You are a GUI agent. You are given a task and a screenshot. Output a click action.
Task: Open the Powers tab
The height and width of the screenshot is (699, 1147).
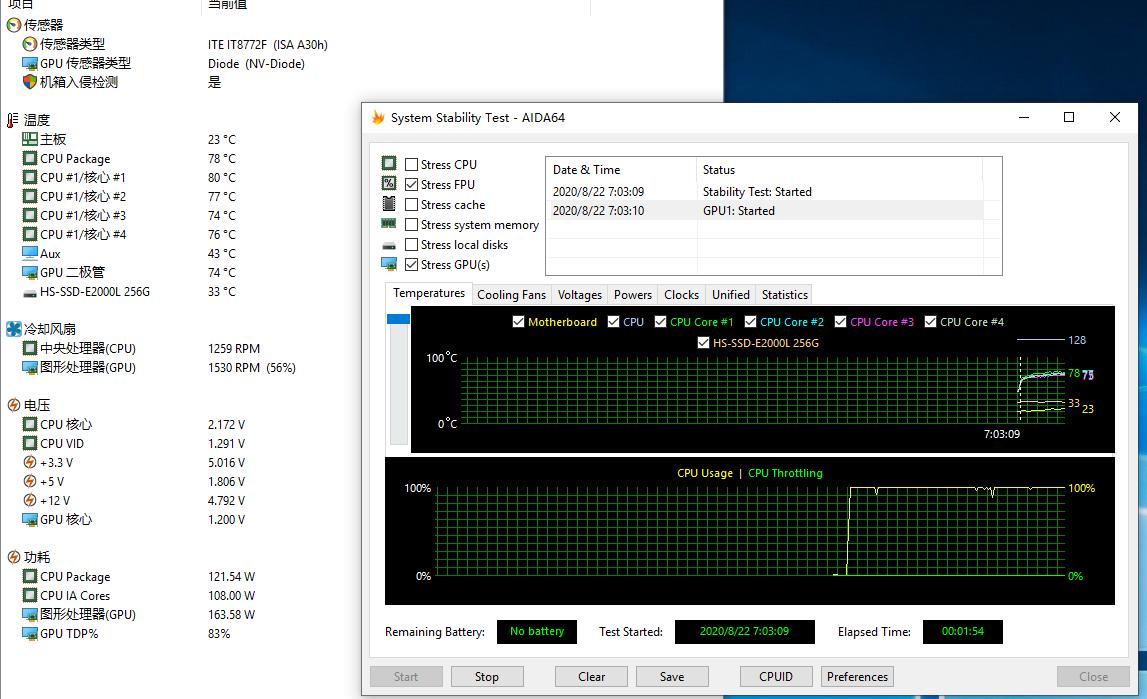point(633,295)
